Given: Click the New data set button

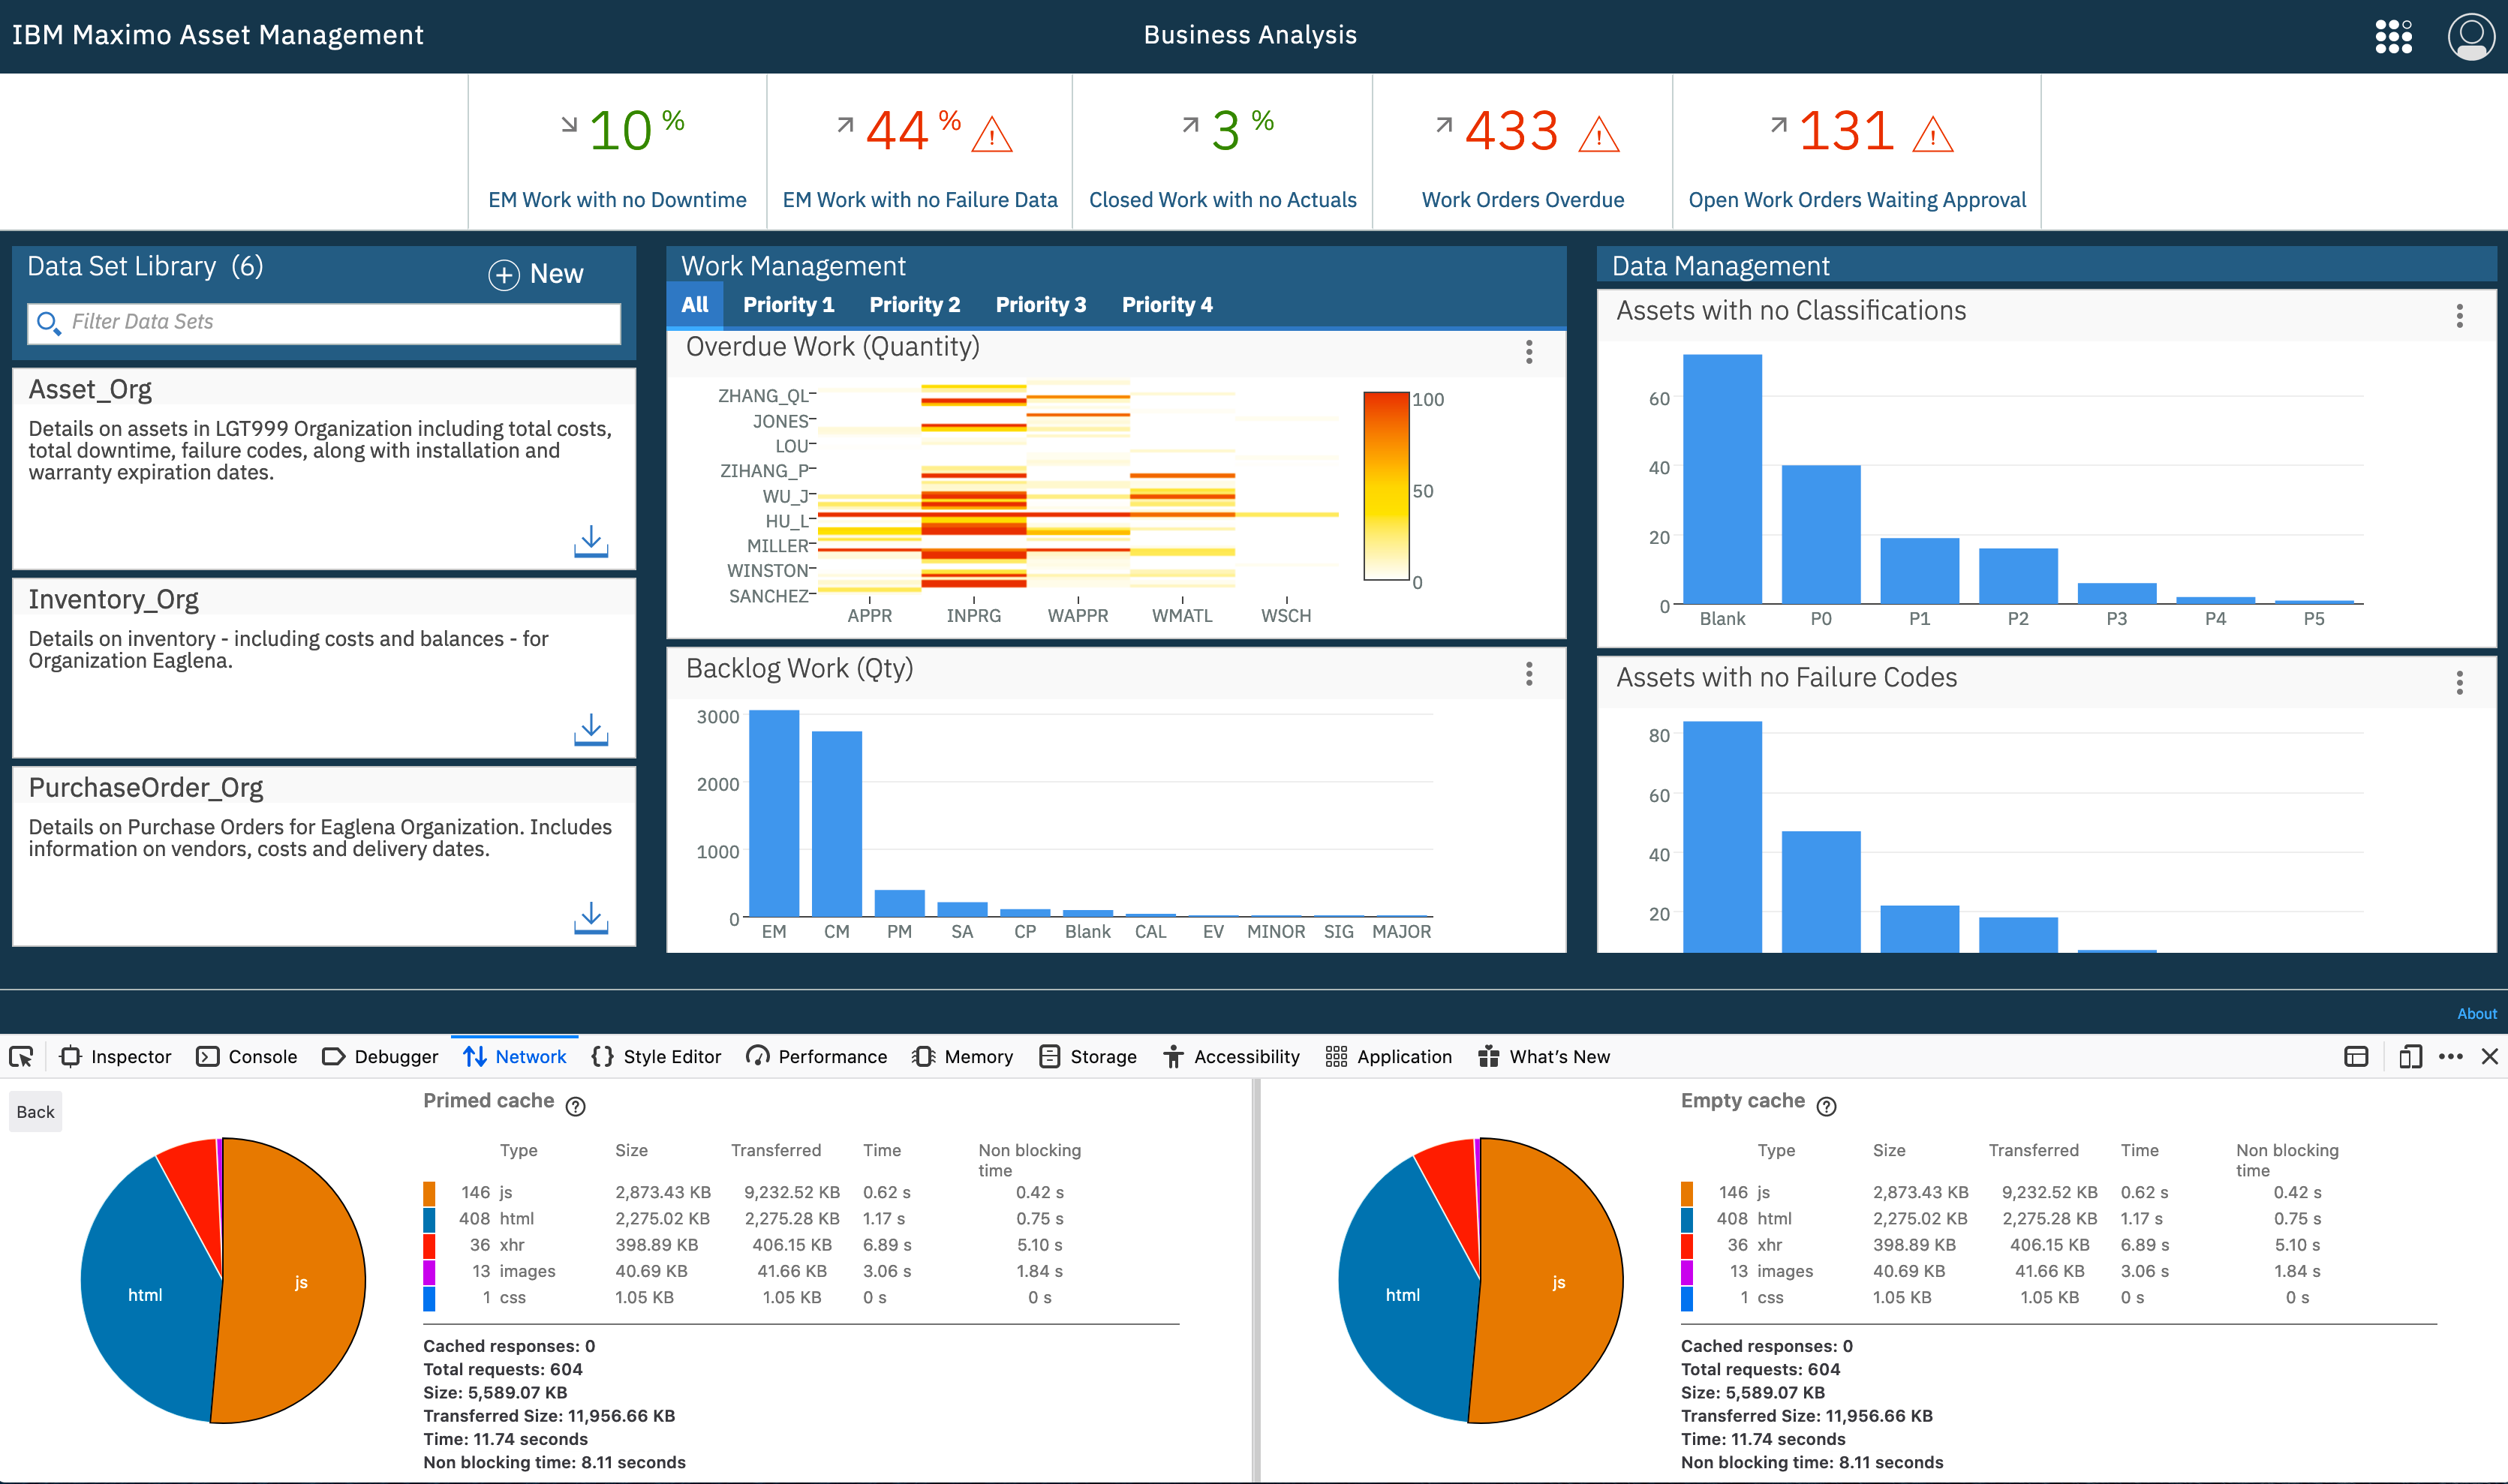Looking at the screenshot, I should (x=536, y=274).
